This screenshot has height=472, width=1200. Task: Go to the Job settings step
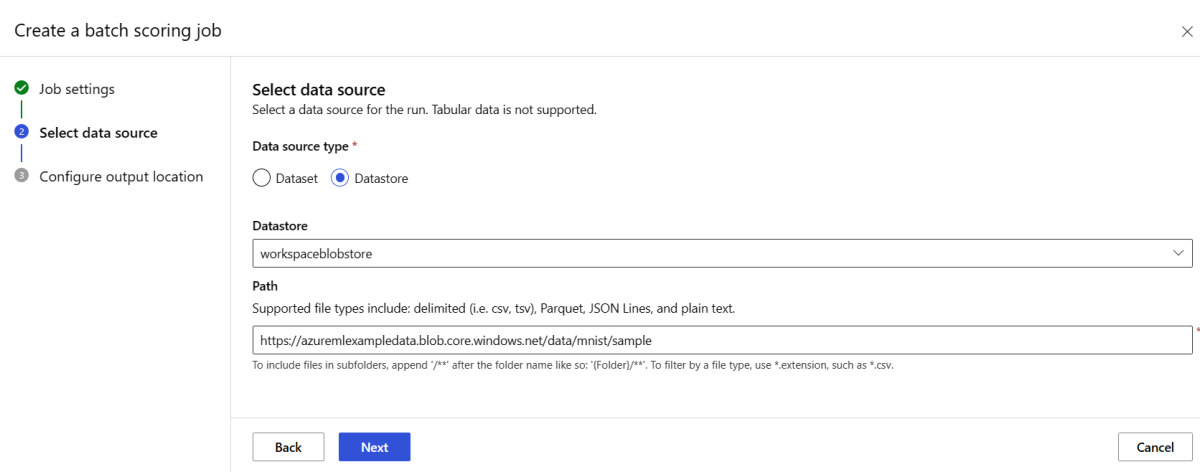77,89
